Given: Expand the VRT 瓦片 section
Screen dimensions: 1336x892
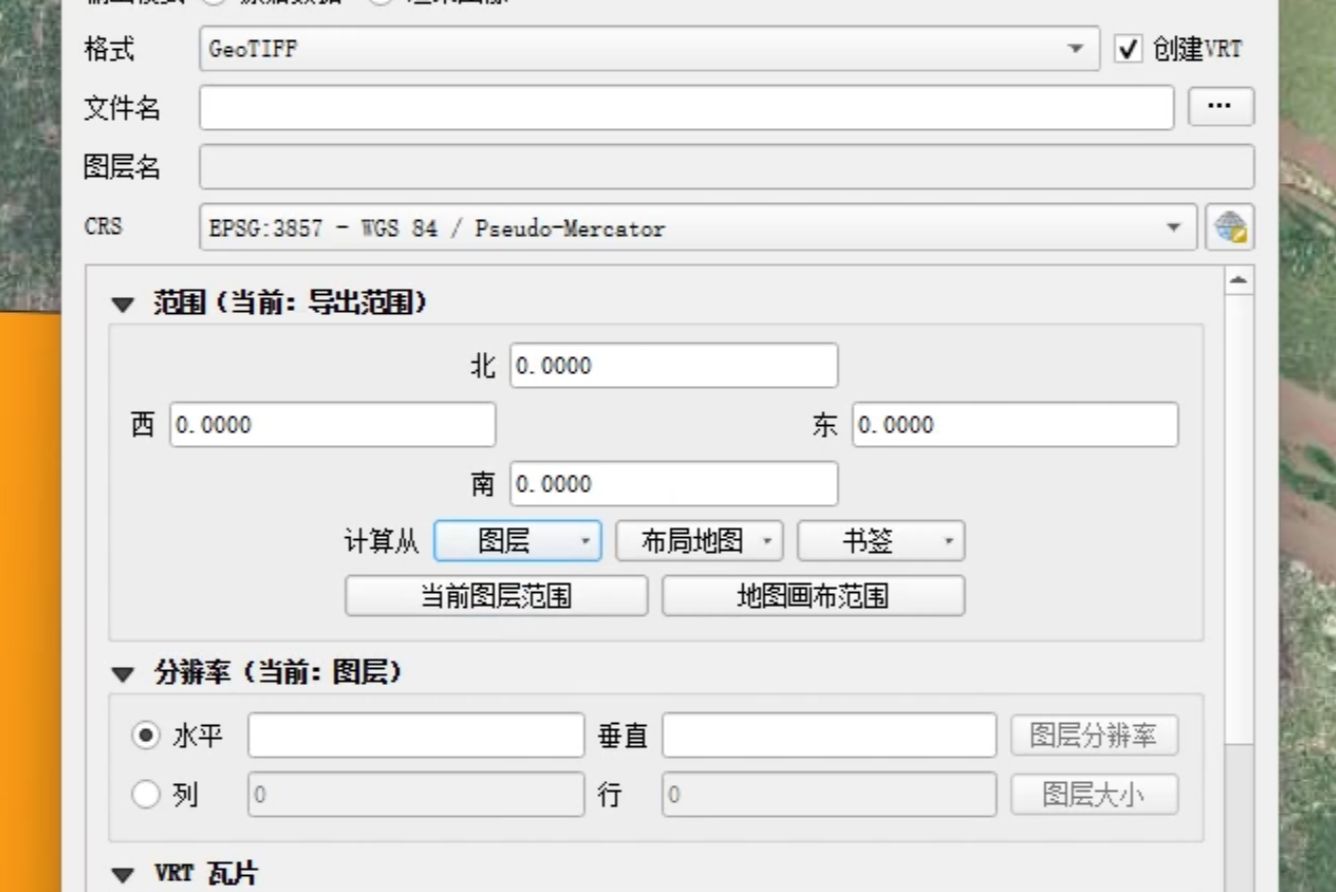Looking at the screenshot, I should [122, 873].
